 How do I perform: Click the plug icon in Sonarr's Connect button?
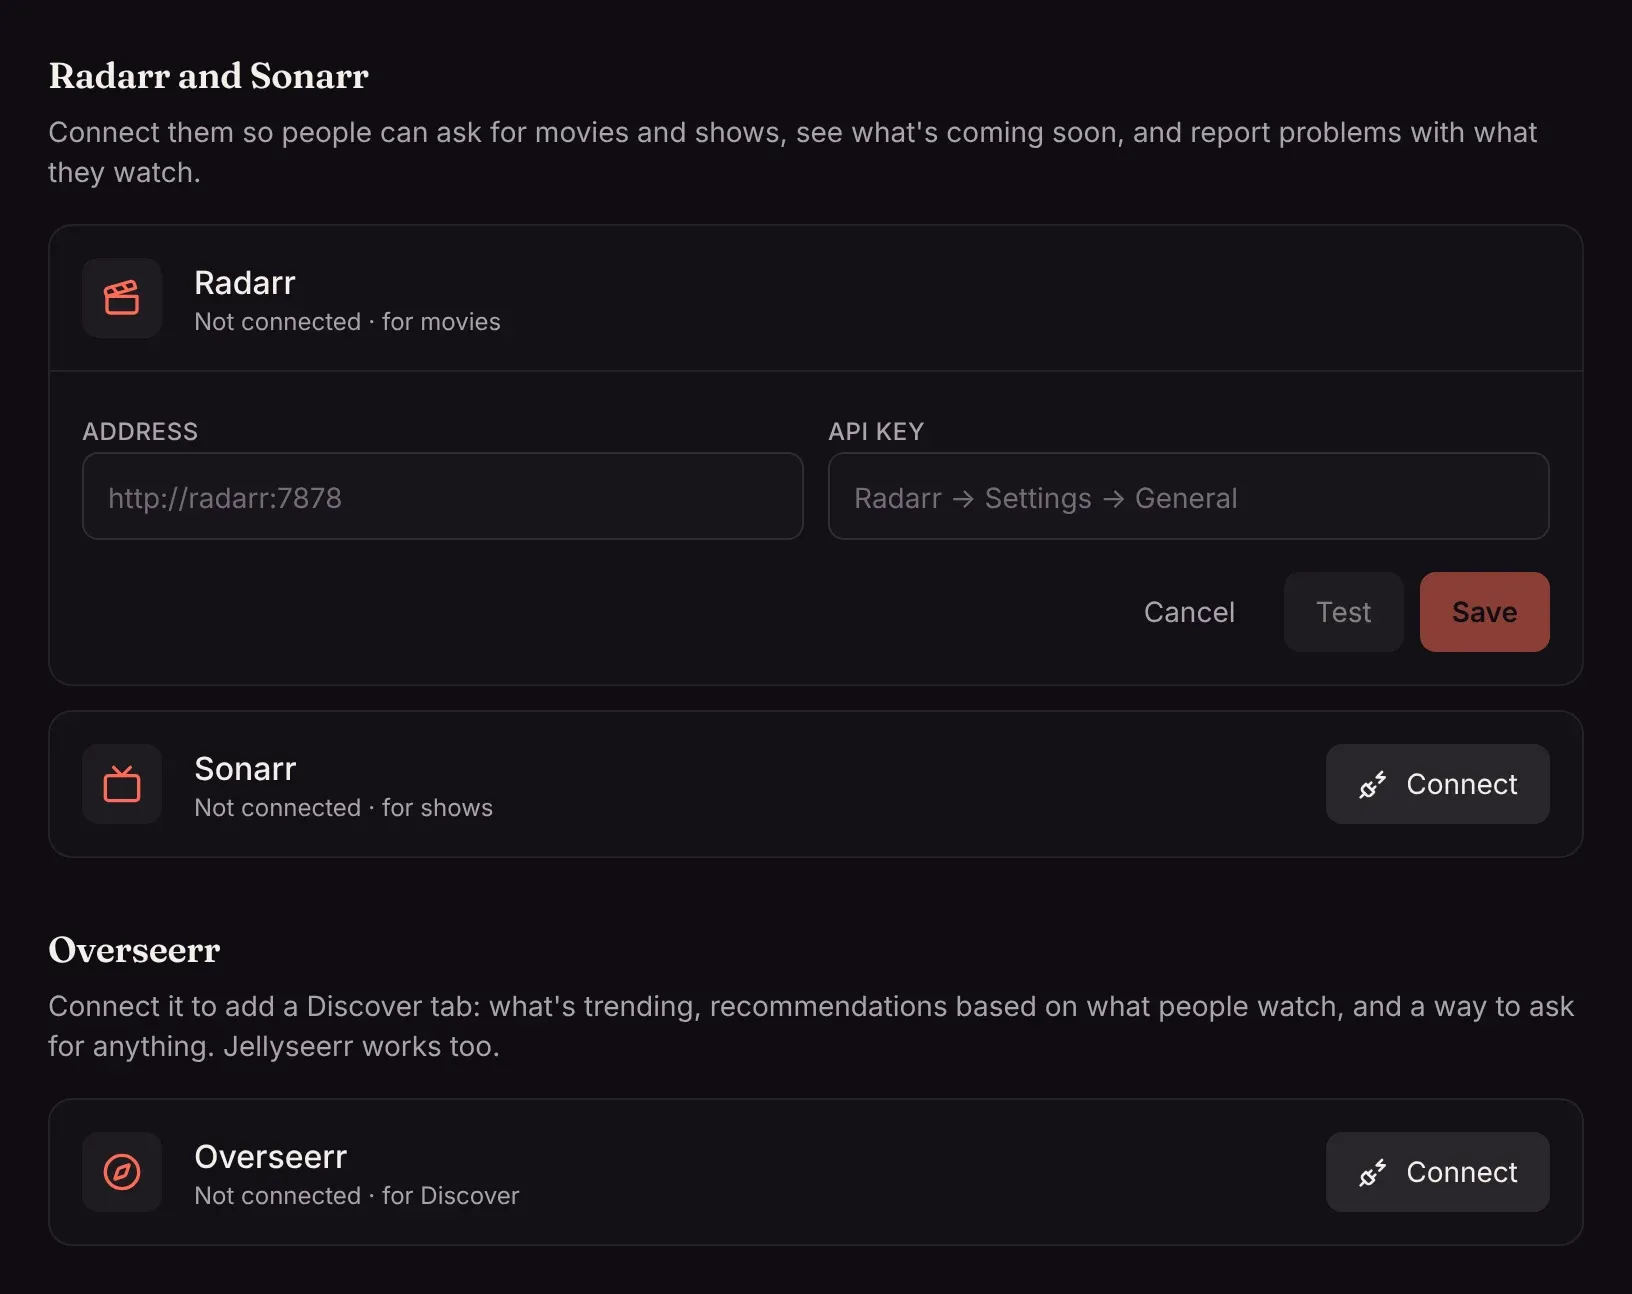(1372, 785)
